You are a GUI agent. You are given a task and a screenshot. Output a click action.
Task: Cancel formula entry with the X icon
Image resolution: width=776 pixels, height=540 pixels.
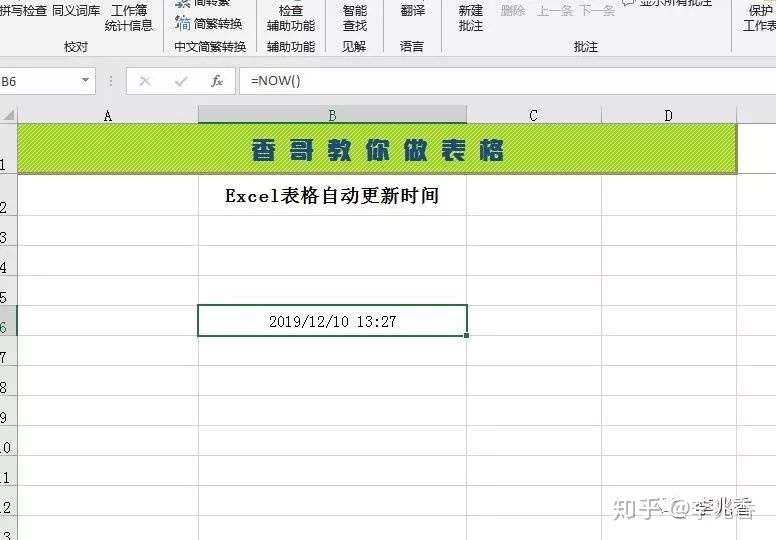[145, 81]
